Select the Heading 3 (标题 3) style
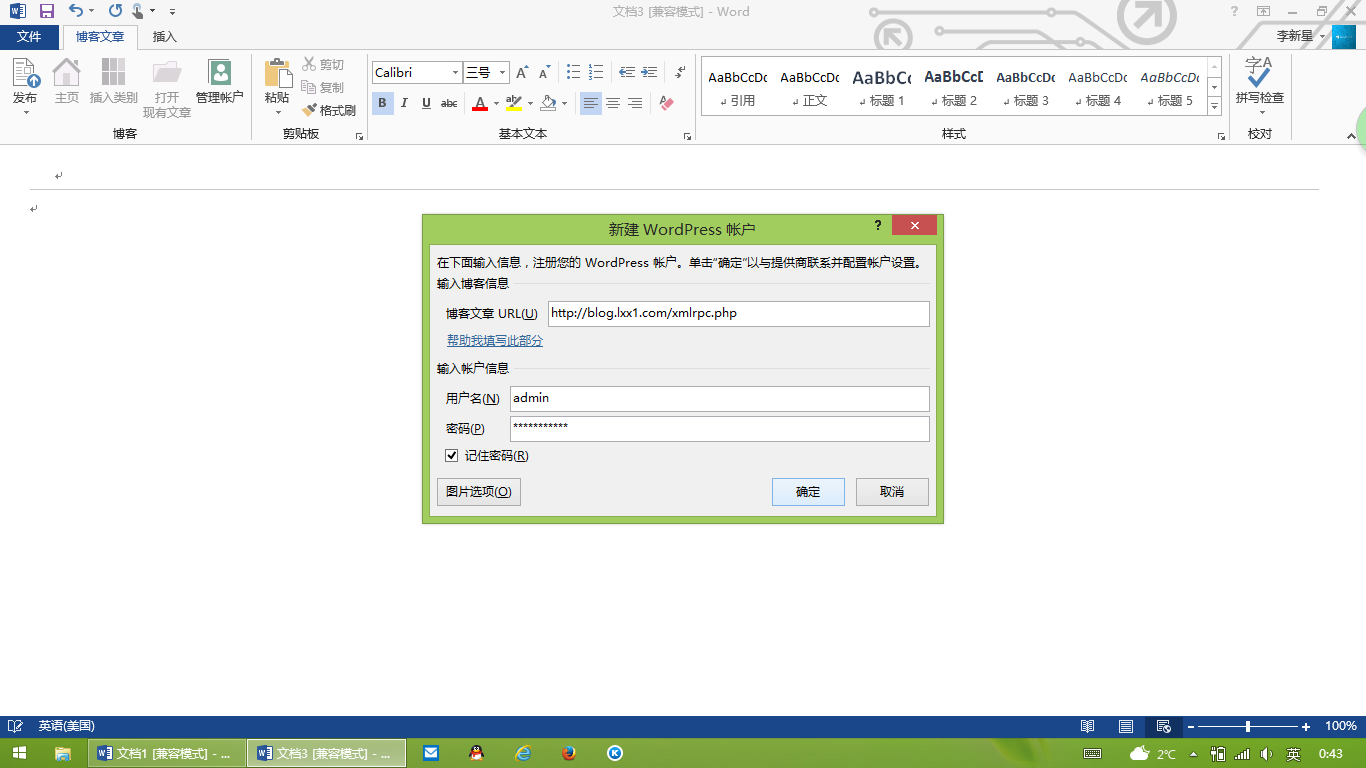The height and width of the screenshot is (768, 1366). 1025,87
